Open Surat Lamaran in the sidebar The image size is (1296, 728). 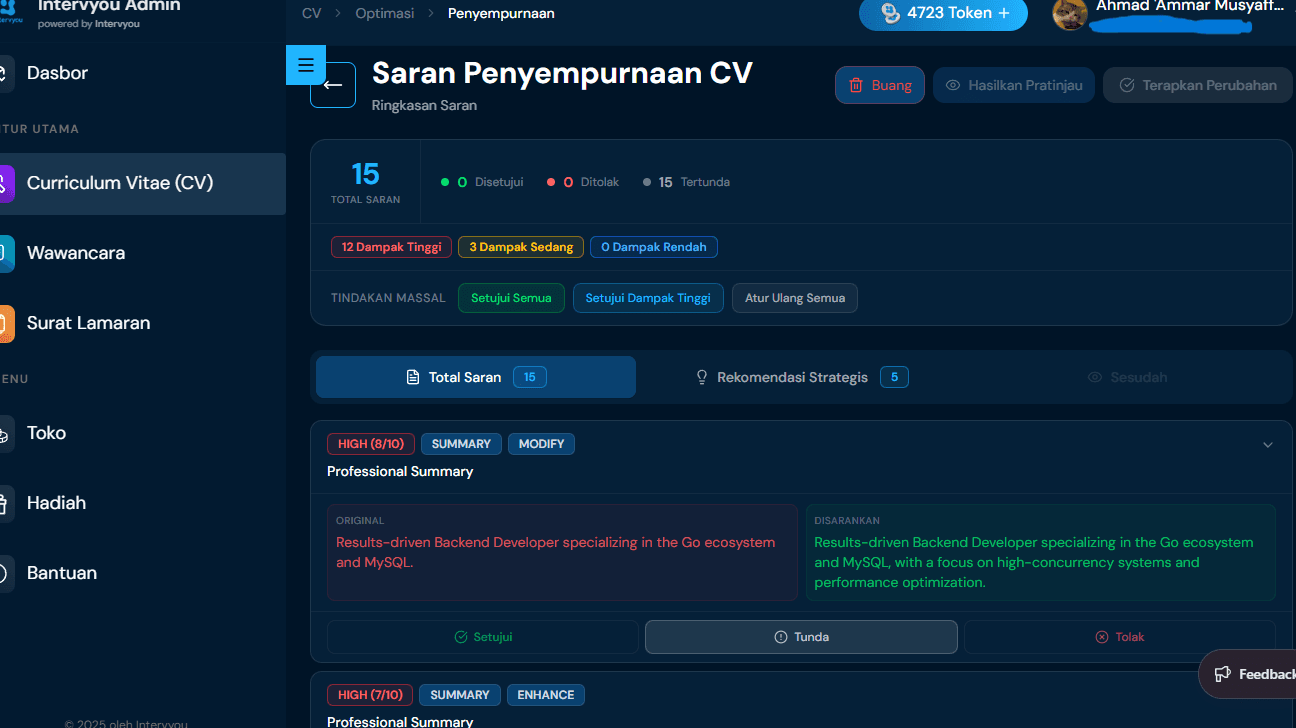[88, 323]
